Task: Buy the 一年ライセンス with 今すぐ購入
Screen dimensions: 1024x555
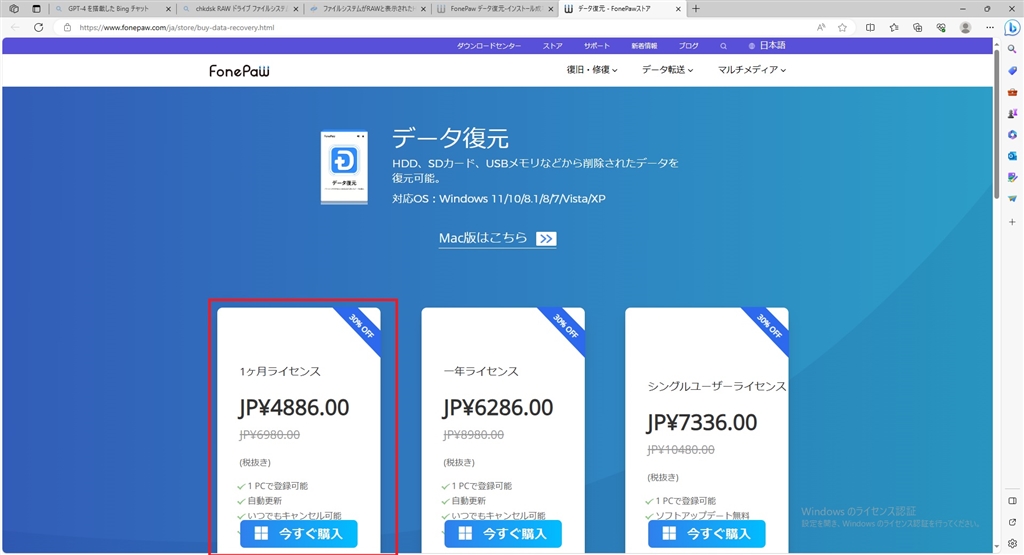Action: 503,533
